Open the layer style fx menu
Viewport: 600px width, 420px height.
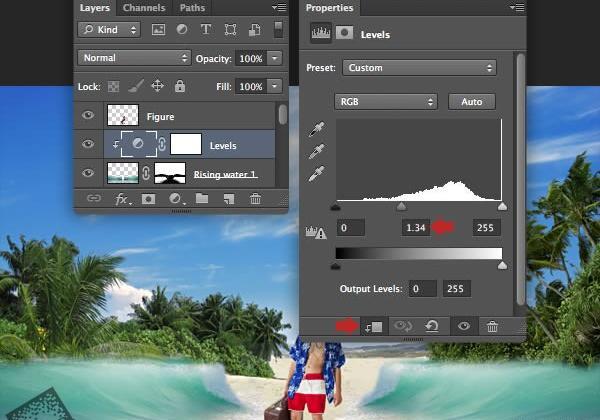point(122,199)
